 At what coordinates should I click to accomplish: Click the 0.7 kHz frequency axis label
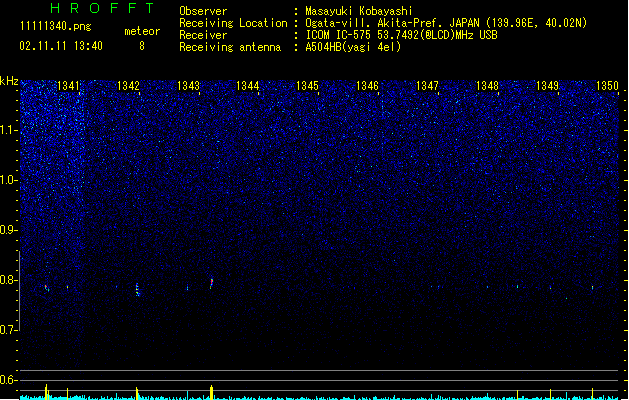[x=9, y=330]
